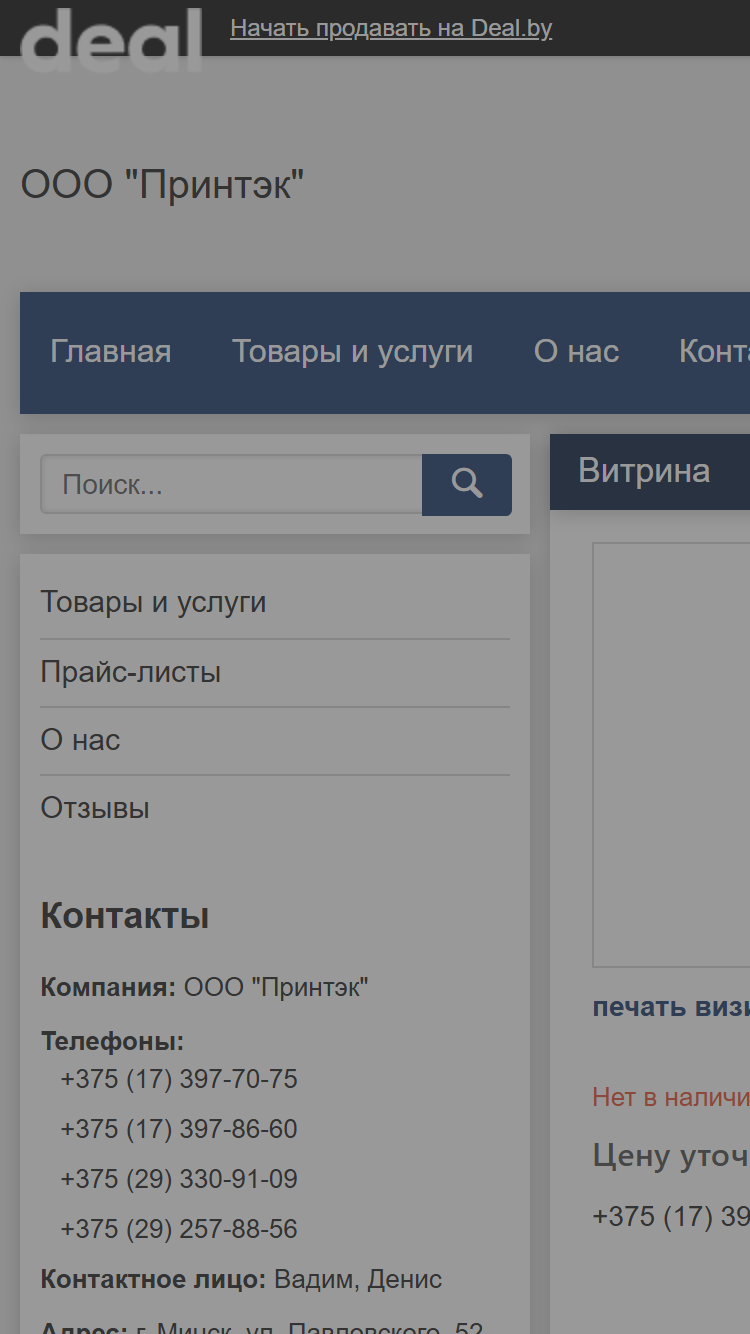Click 'Цену уточняйте' price text
Viewport: 750px width, 1334px height.
pos(671,1156)
